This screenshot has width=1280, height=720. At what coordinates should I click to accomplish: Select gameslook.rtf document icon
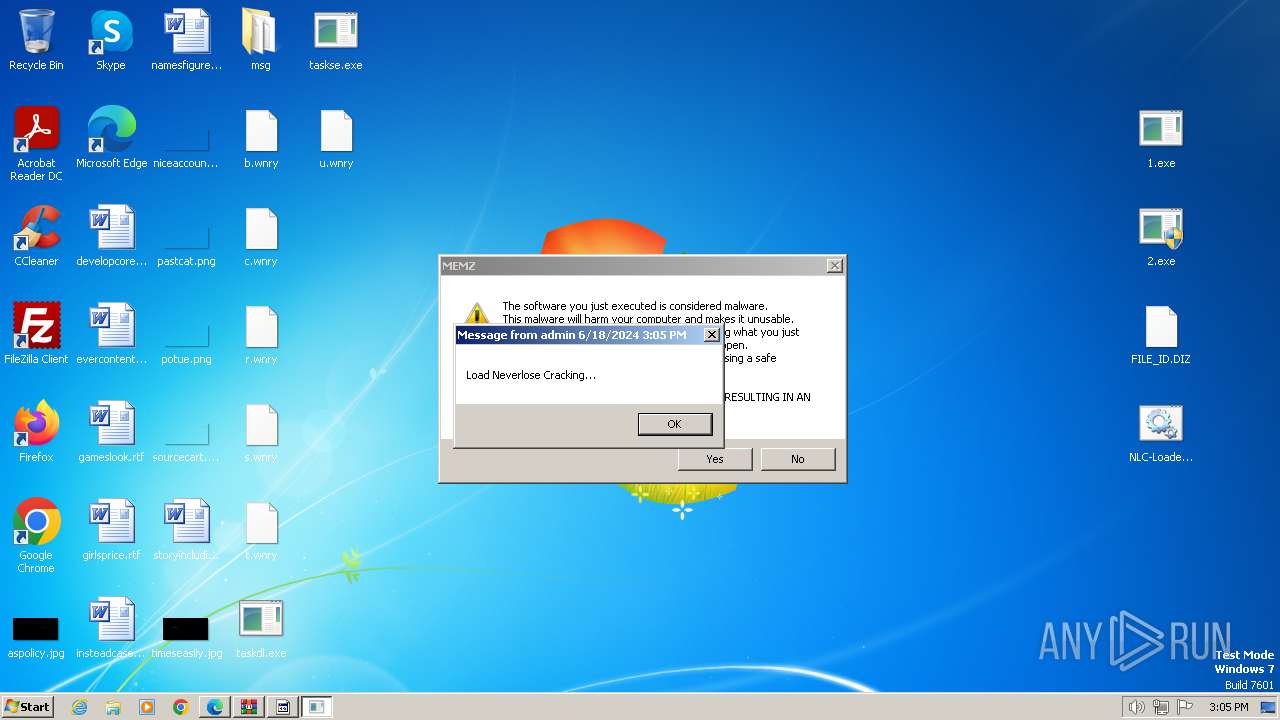point(111,432)
